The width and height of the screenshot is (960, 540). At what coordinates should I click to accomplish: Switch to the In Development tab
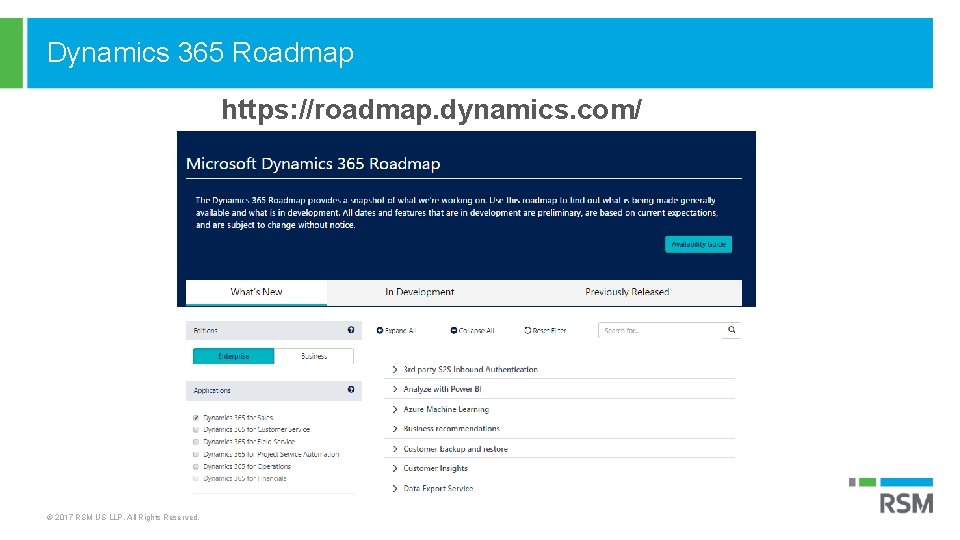coord(419,292)
